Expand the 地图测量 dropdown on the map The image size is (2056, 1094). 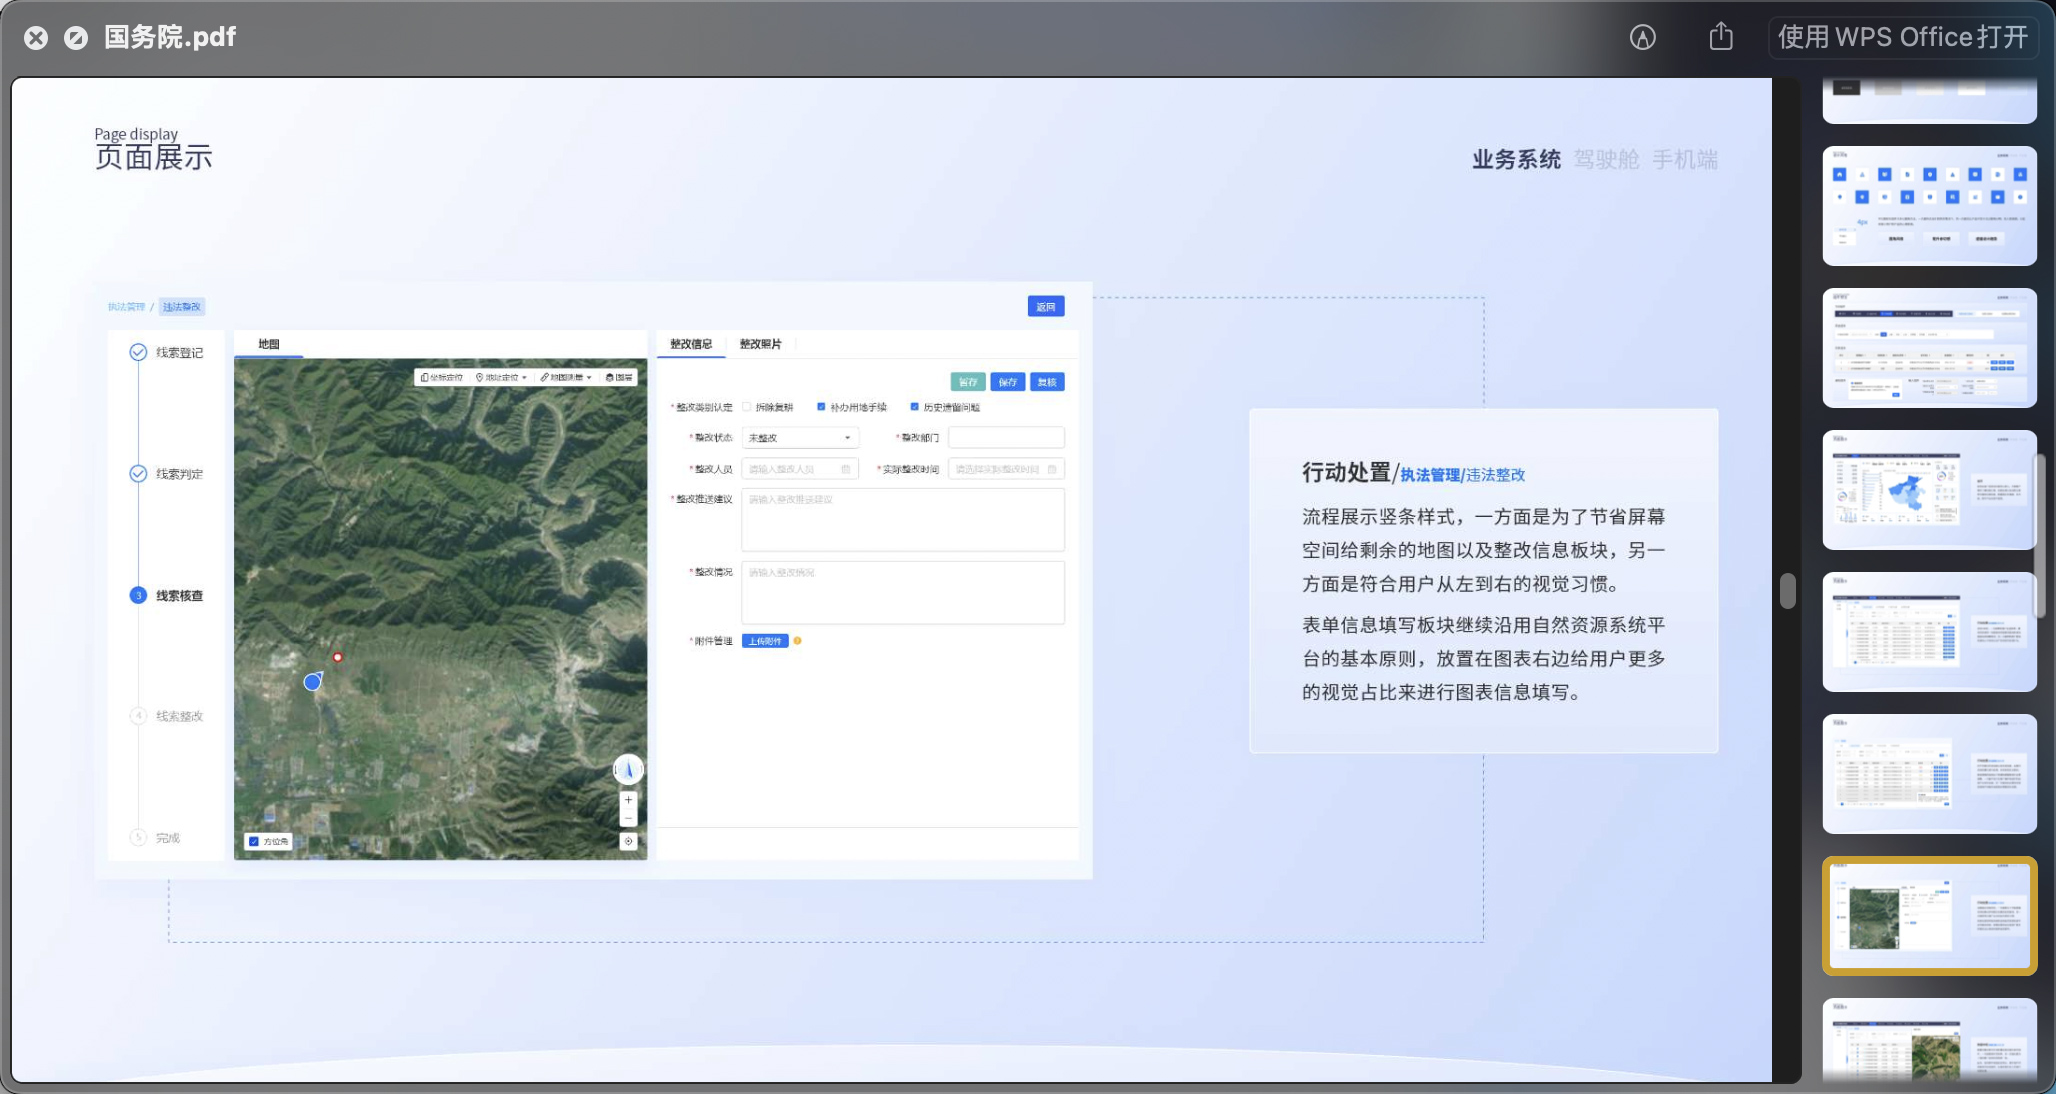click(x=566, y=378)
